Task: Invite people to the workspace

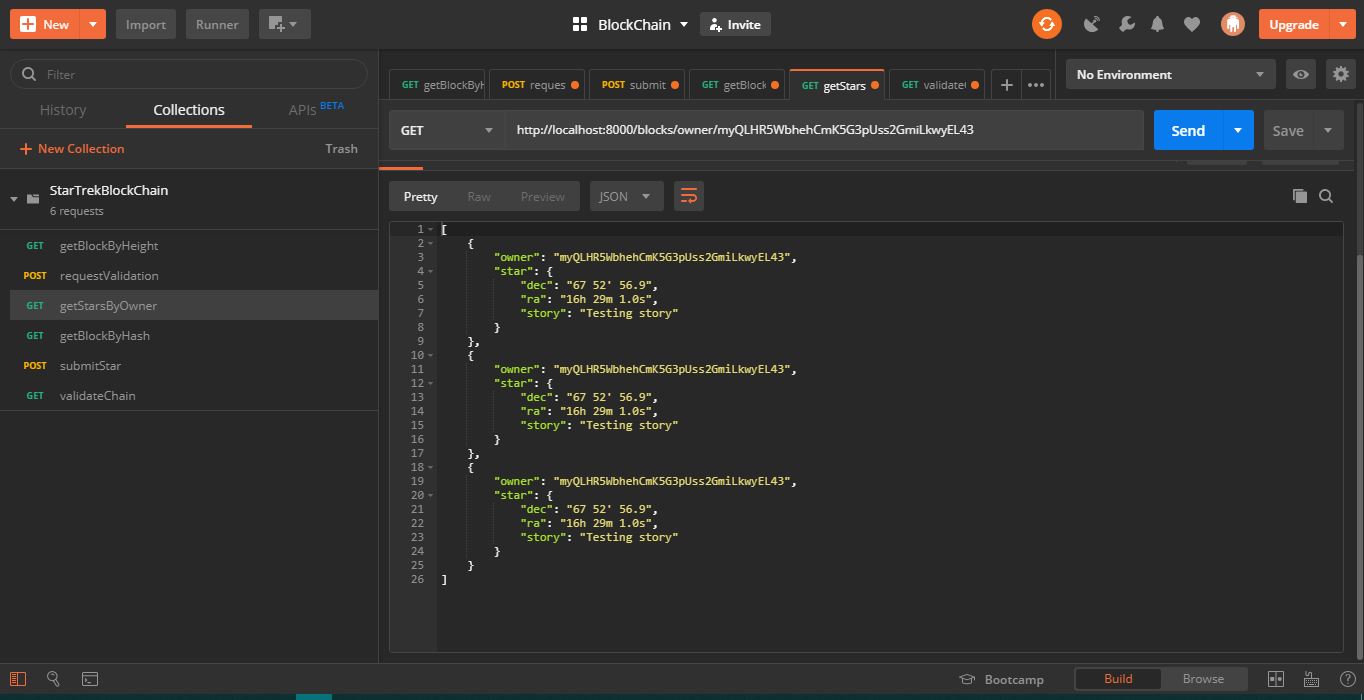Action: [735, 24]
